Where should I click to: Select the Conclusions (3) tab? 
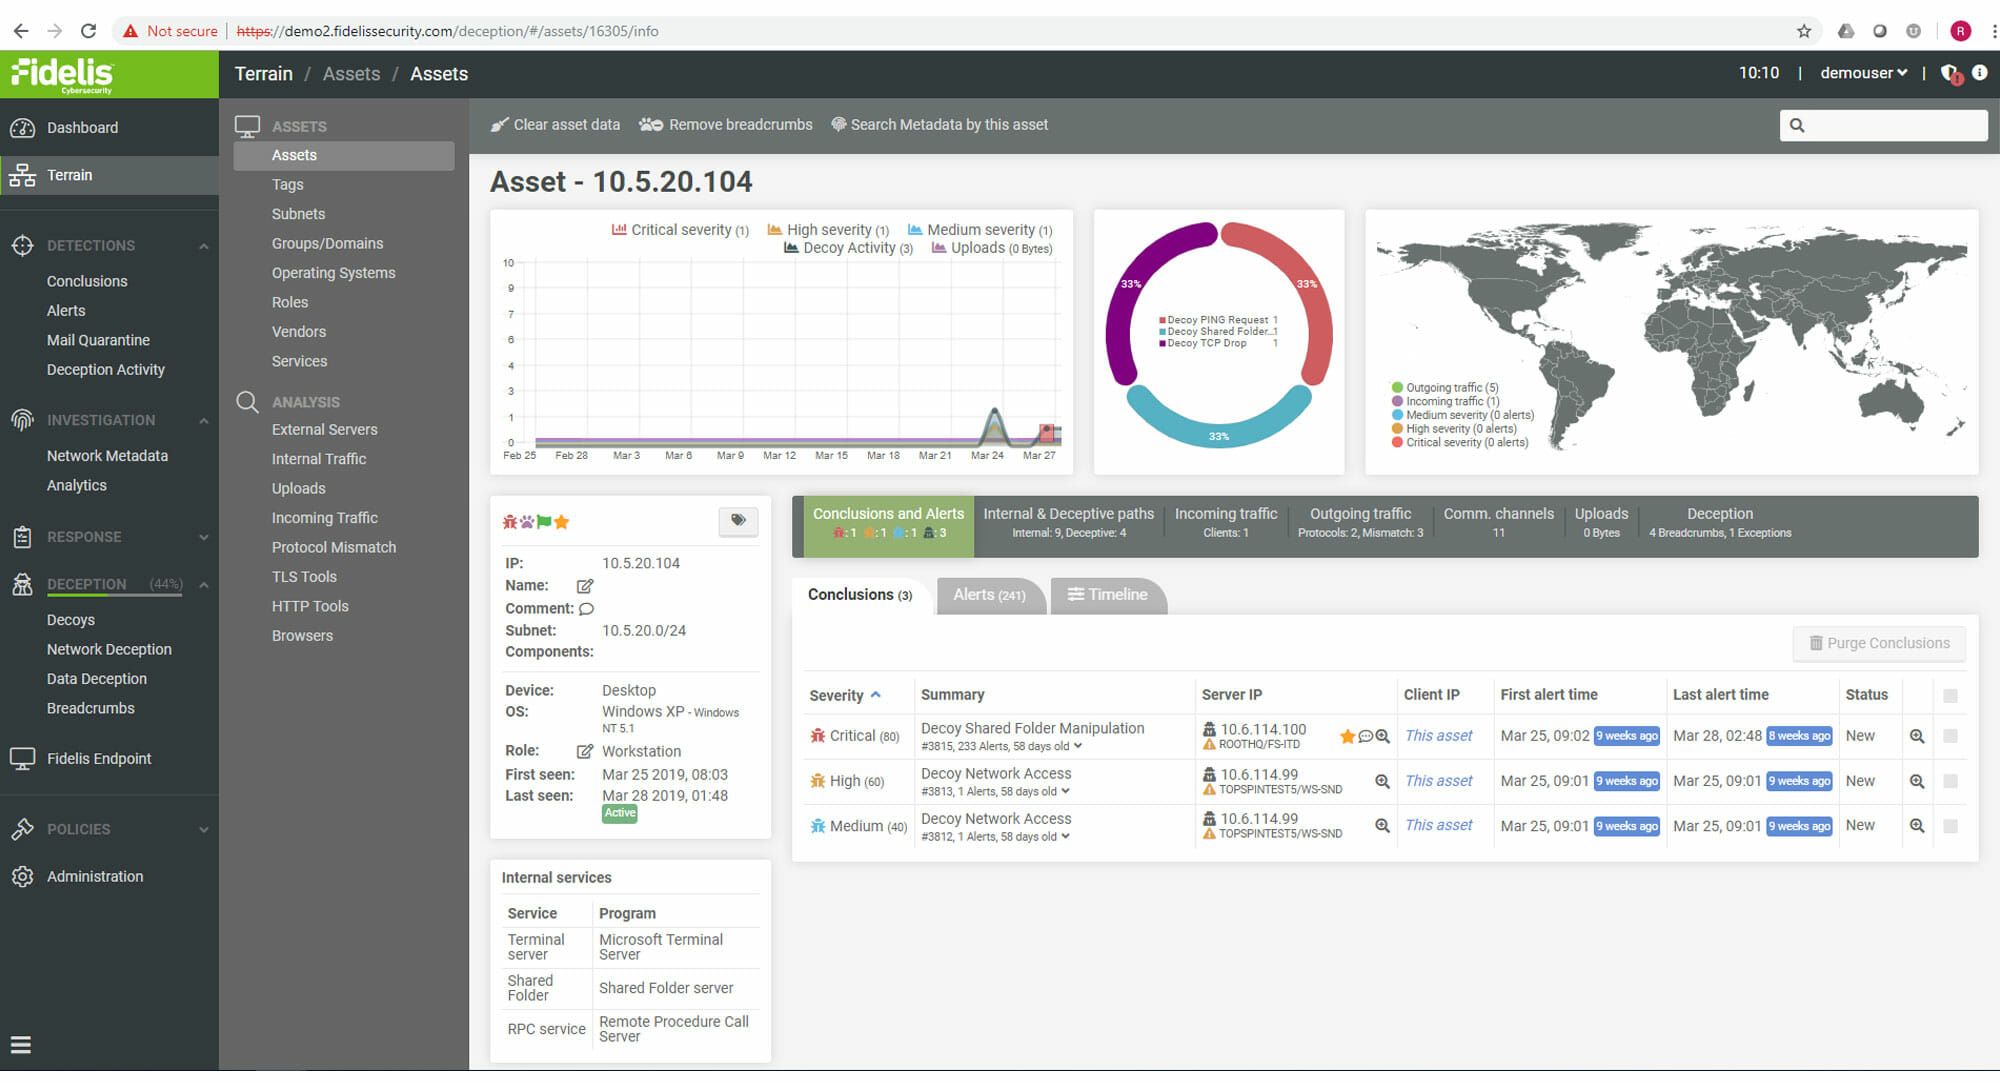[860, 595]
